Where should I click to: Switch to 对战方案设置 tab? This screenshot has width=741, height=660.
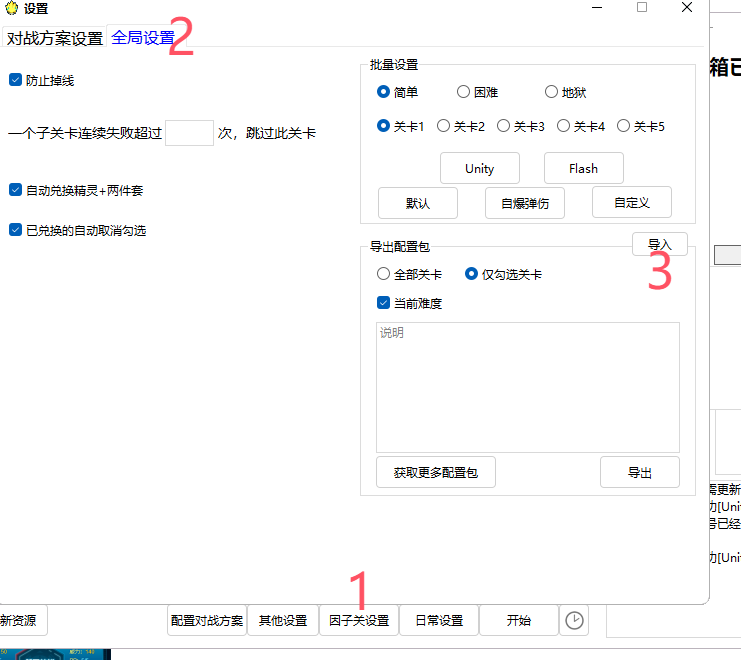(x=54, y=38)
